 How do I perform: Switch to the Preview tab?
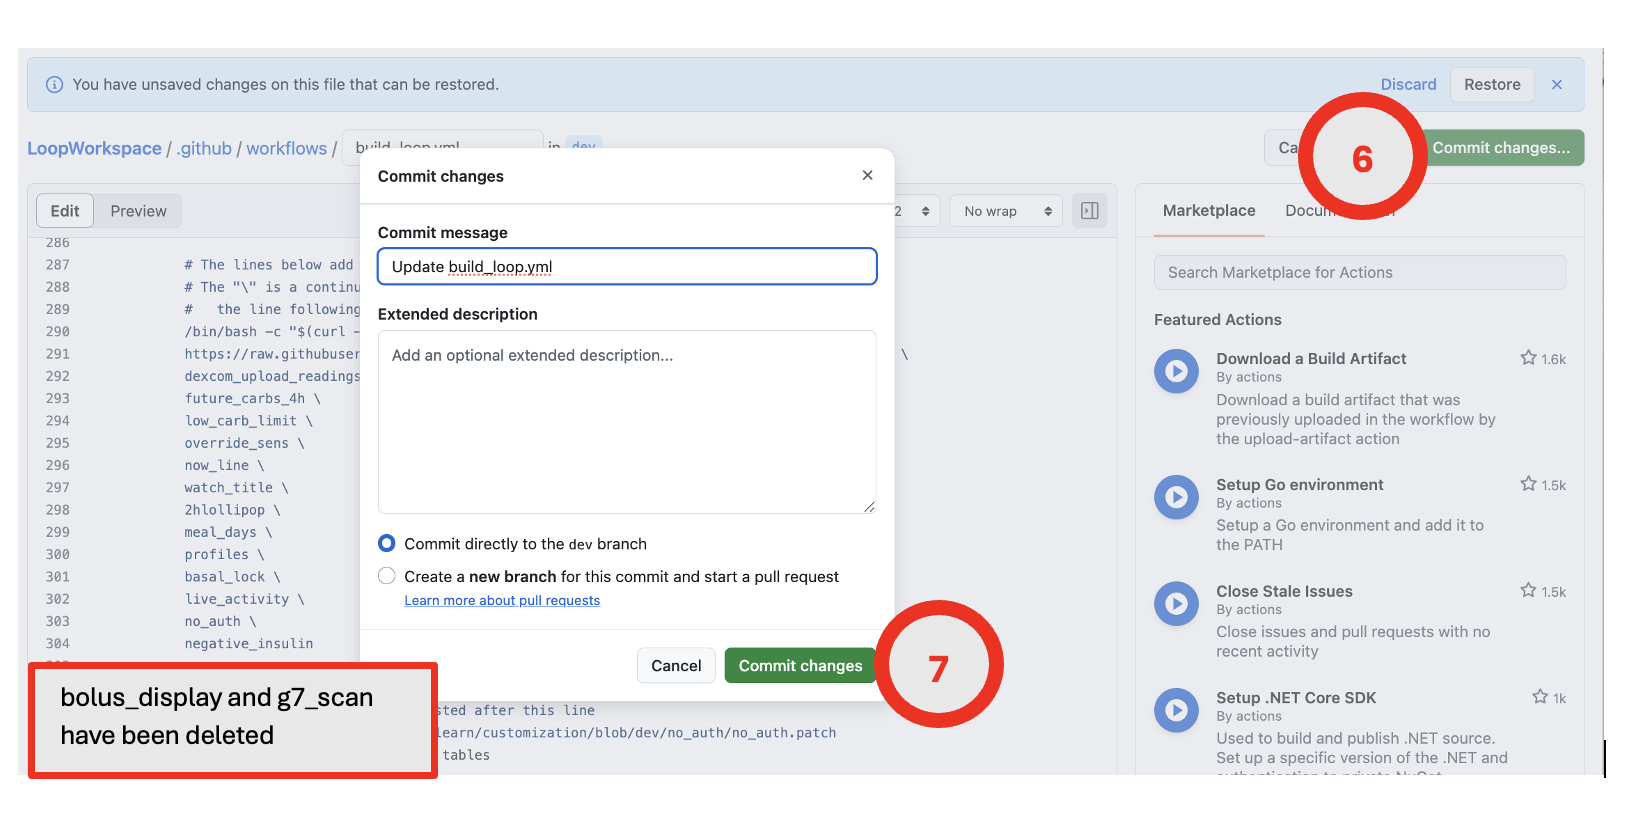[138, 211]
